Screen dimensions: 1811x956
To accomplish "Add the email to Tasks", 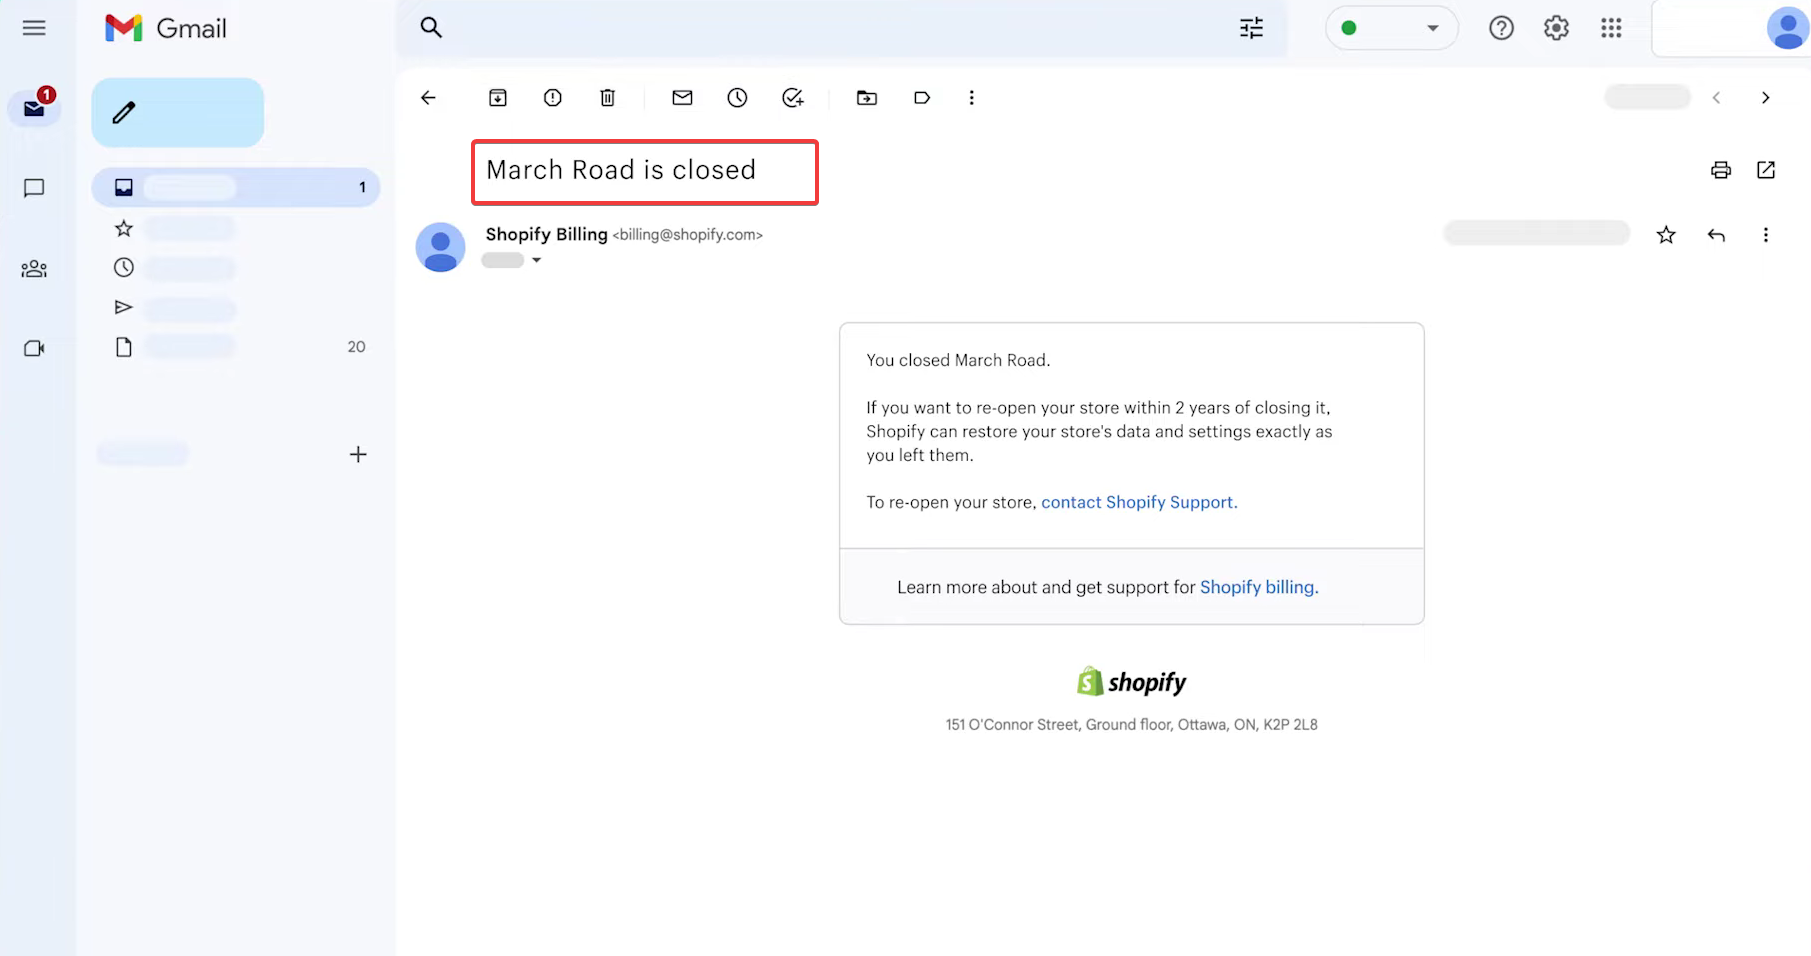I will tap(792, 98).
